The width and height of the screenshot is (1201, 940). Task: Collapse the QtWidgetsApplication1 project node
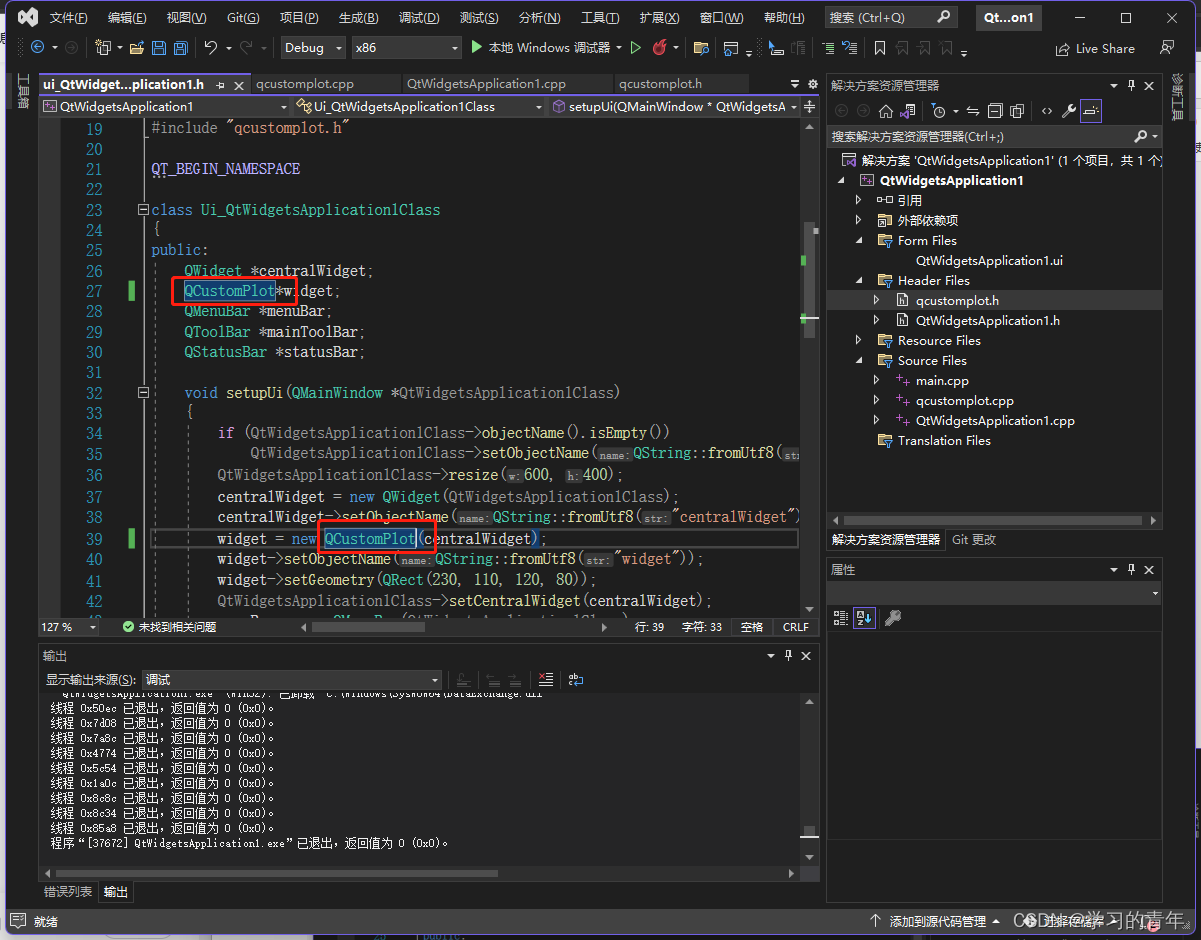point(841,181)
